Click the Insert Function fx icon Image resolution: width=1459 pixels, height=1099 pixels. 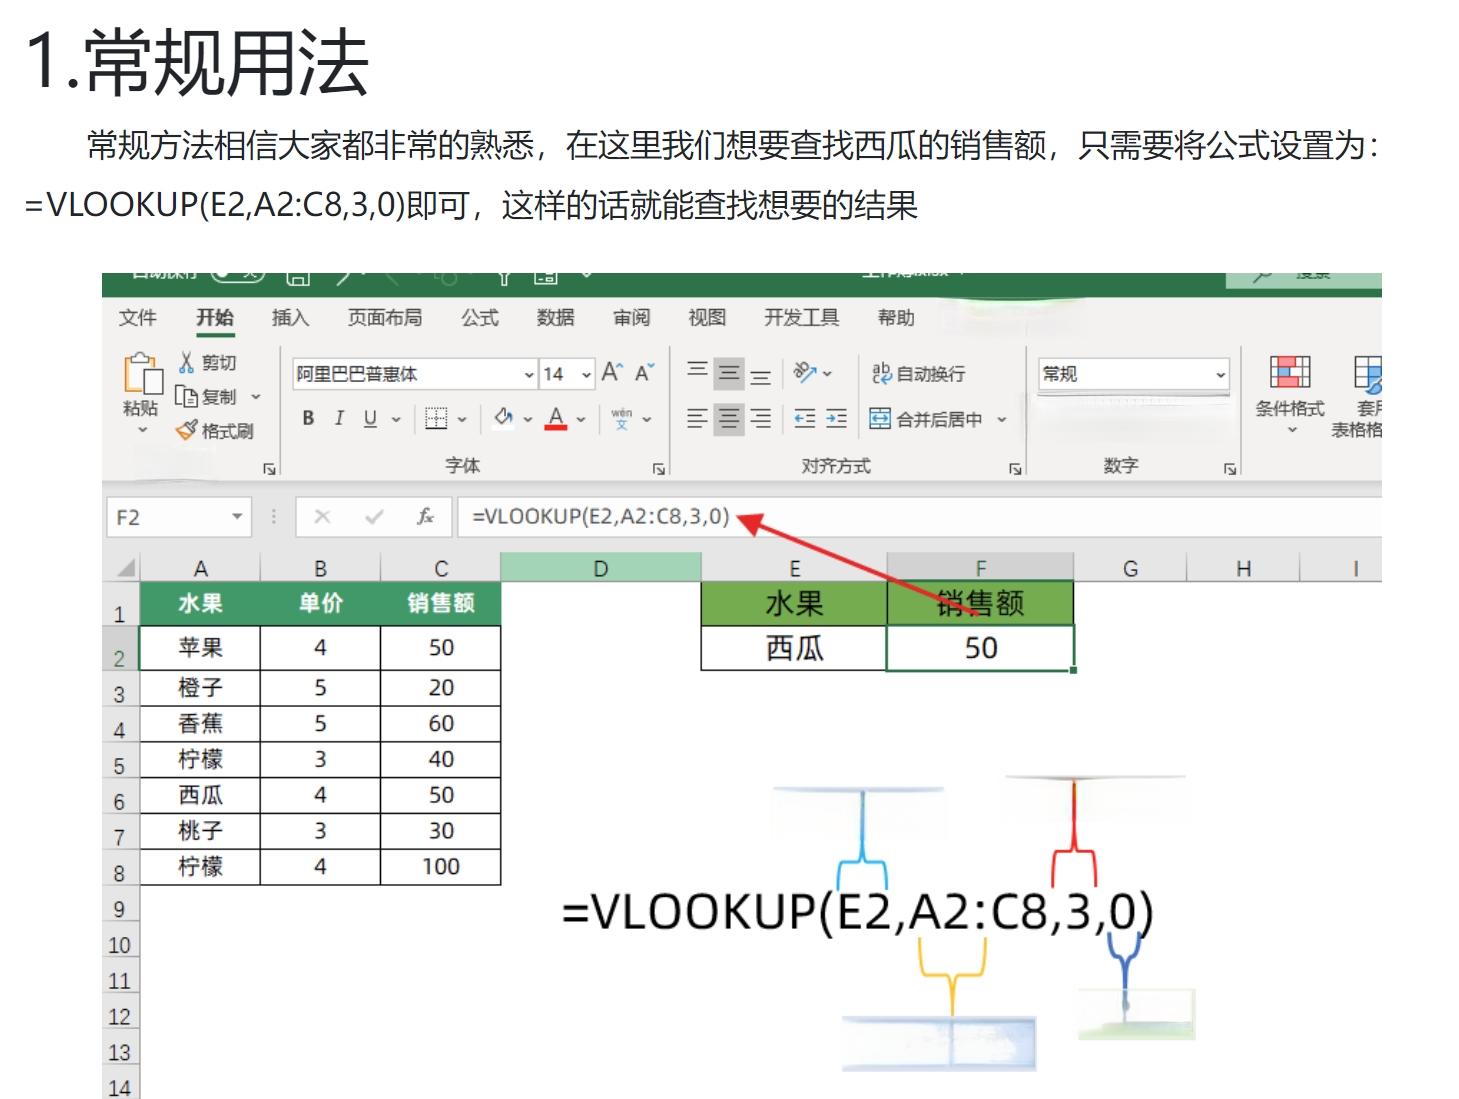[425, 517]
